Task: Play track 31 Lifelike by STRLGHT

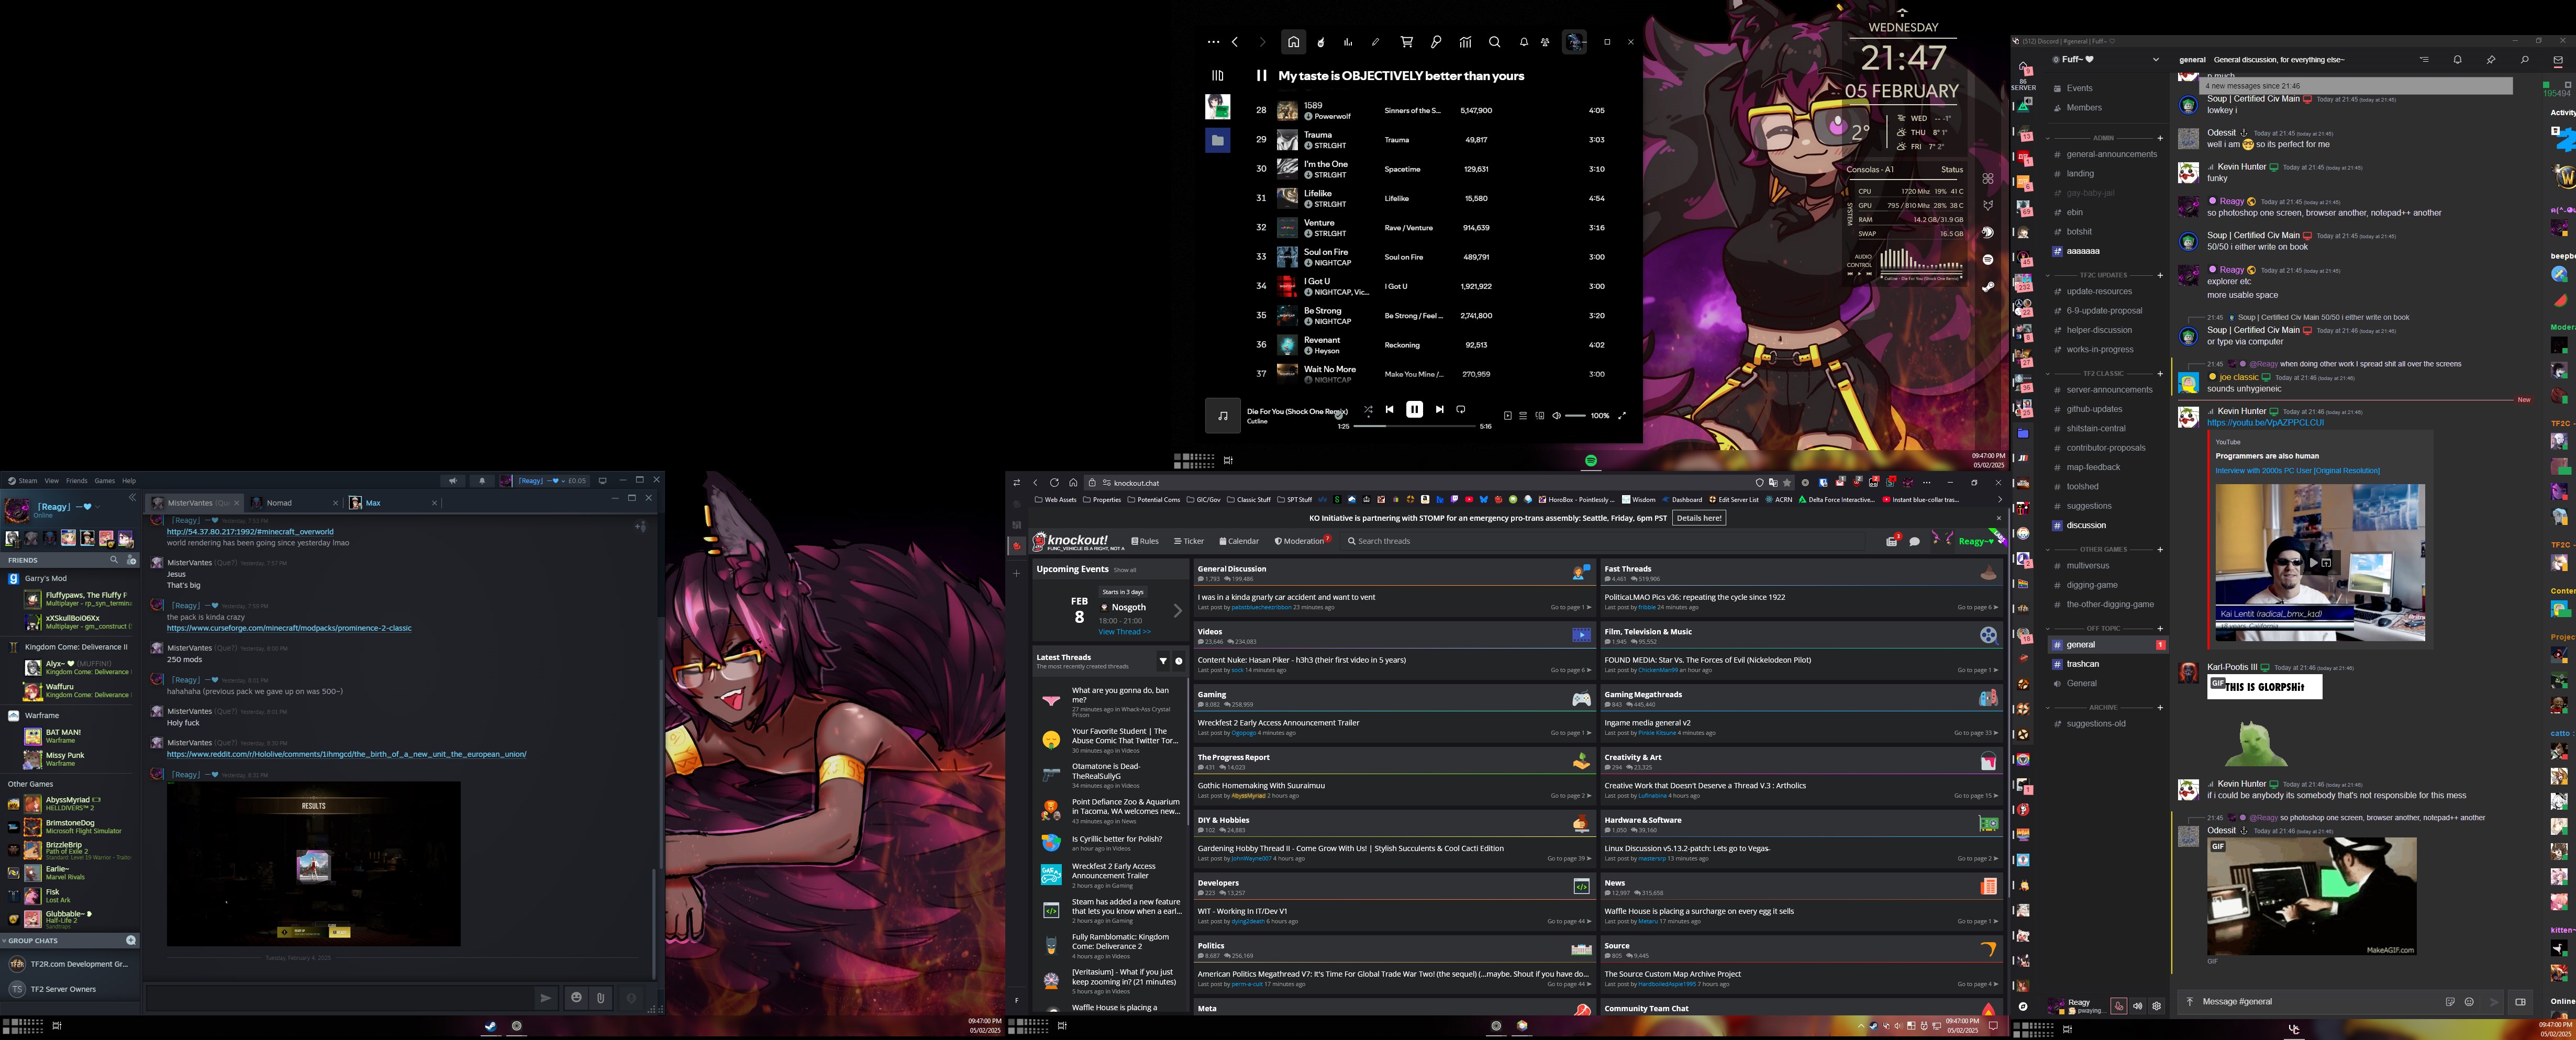Action: [1430, 198]
